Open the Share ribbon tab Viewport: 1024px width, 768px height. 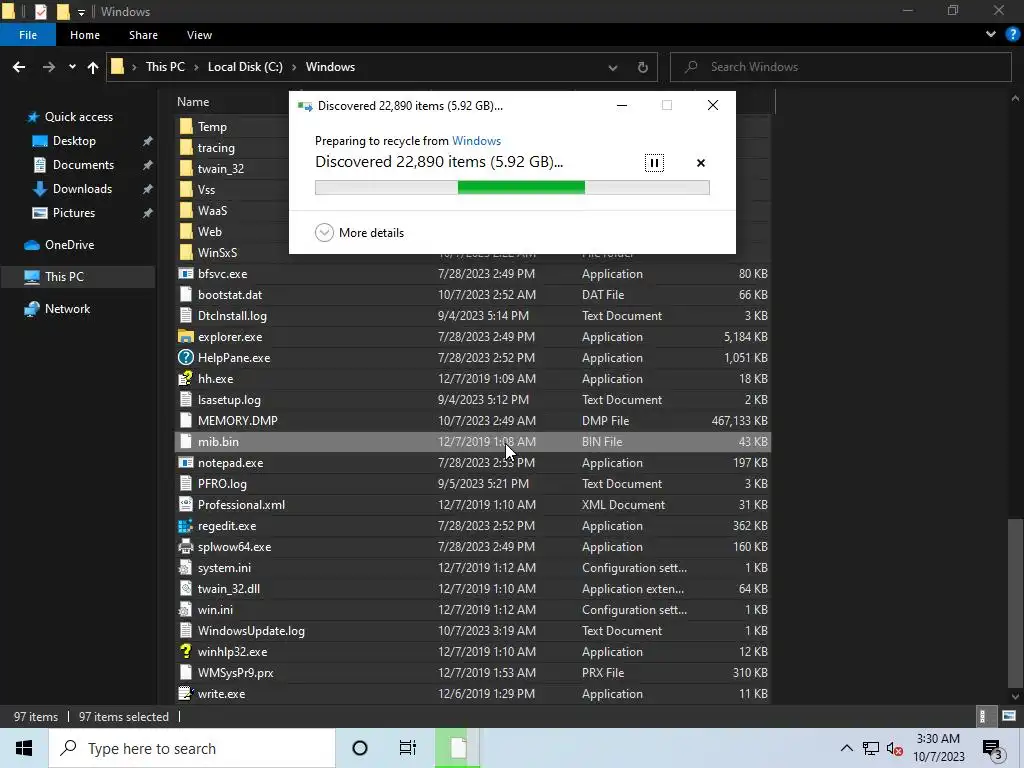click(x=143, y=35)
